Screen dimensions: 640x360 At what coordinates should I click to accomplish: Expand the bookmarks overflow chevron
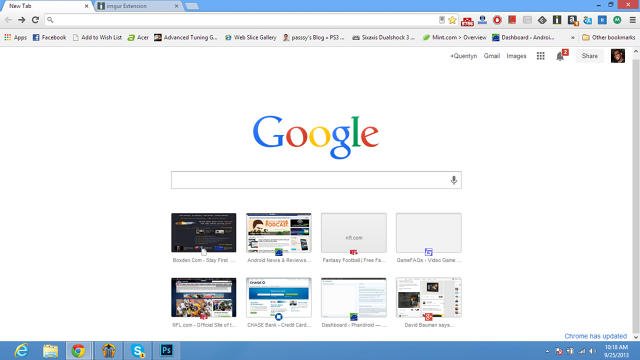pyautogui.click(x=573, y=37)
